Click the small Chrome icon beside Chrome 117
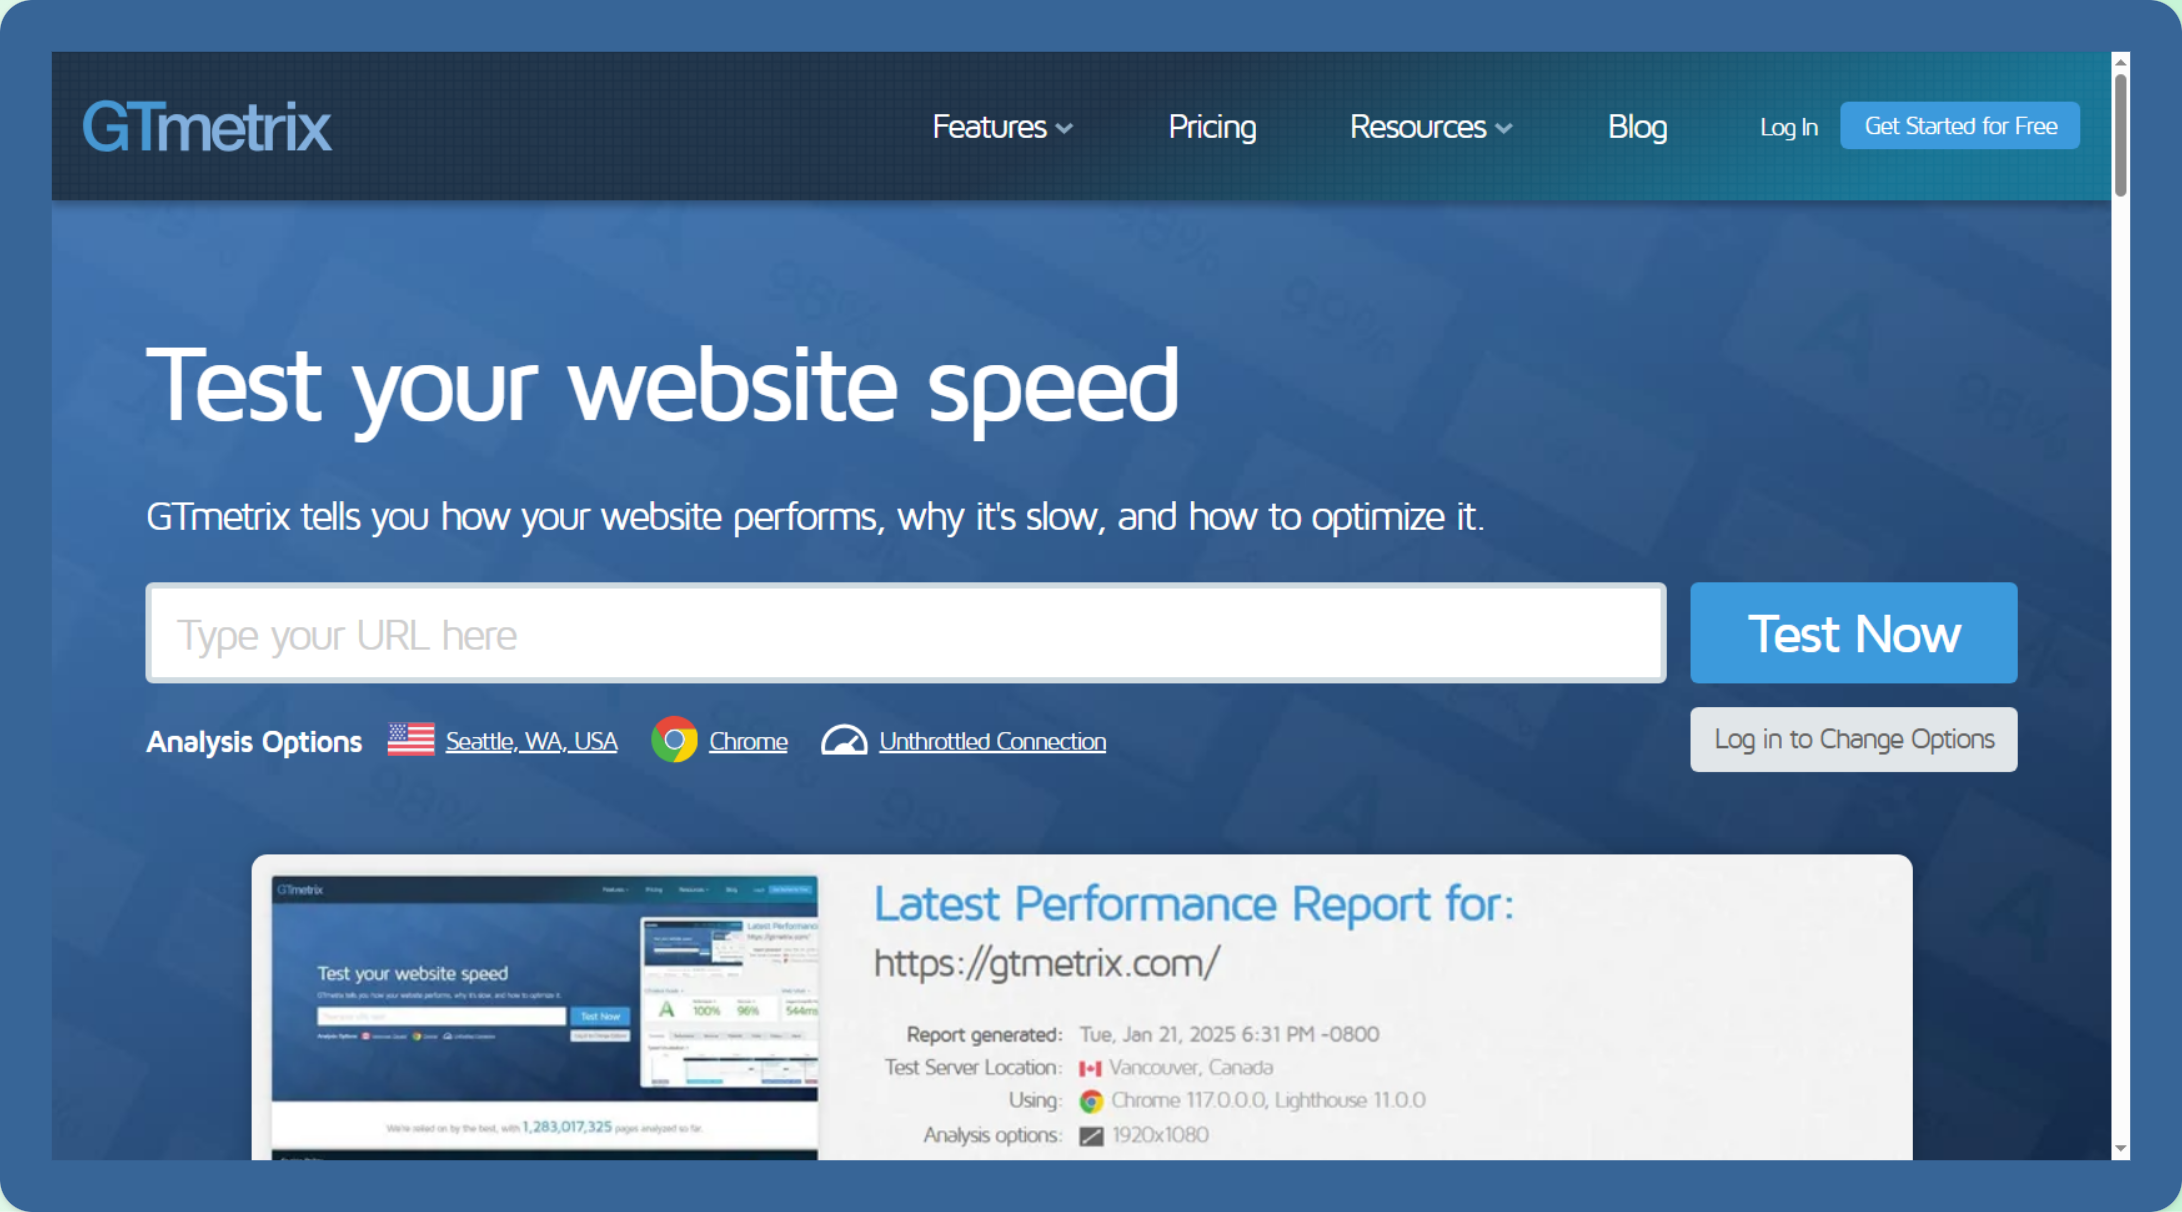The height and width of the screenshot is (1212, 2182). pos(1090,1101)
